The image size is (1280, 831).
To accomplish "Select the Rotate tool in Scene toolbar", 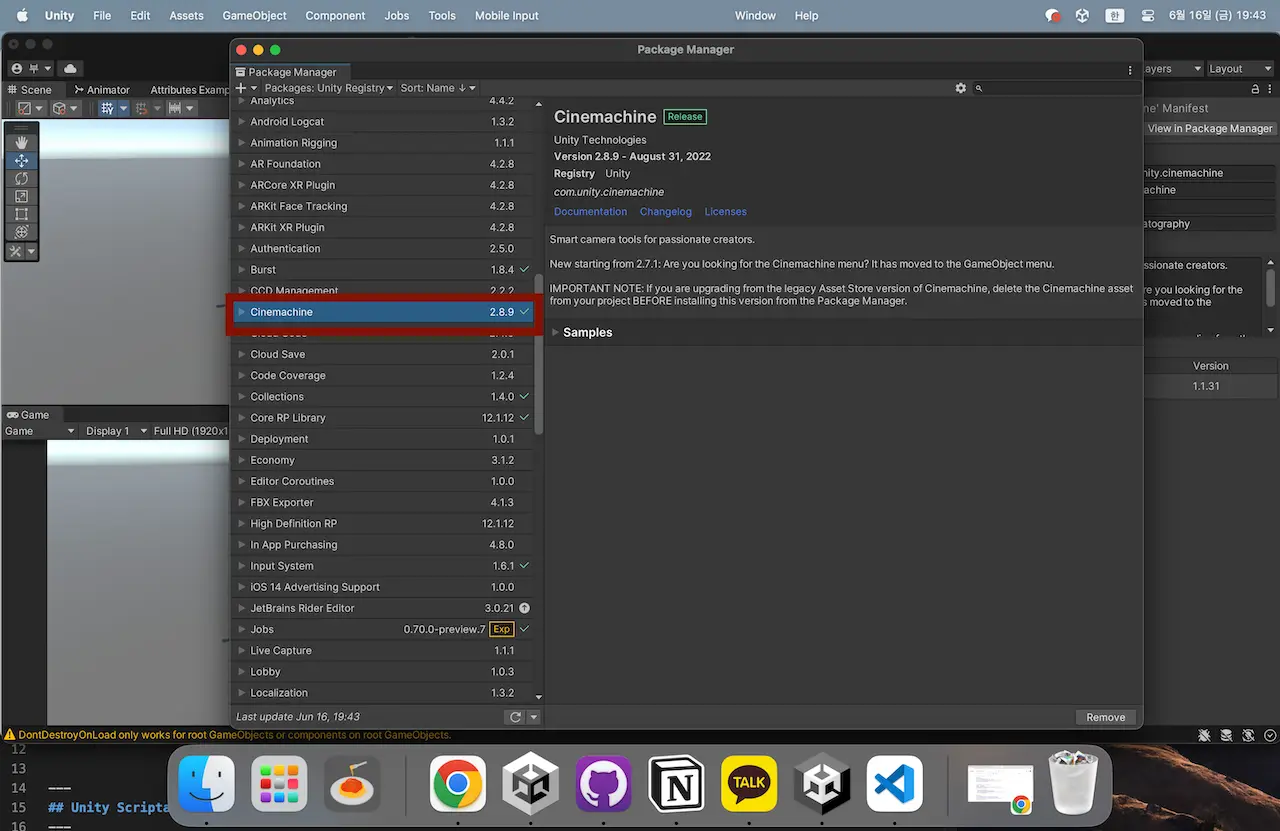I will (21, 178).
